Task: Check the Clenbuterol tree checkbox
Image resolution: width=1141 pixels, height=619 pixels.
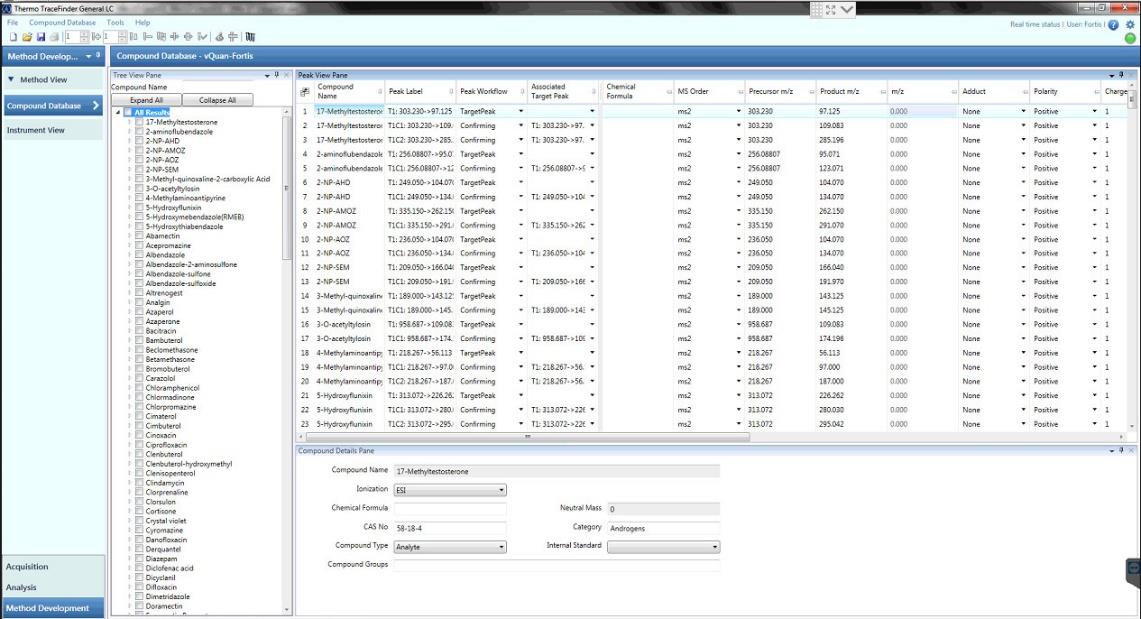Action: tap(139, 454)
